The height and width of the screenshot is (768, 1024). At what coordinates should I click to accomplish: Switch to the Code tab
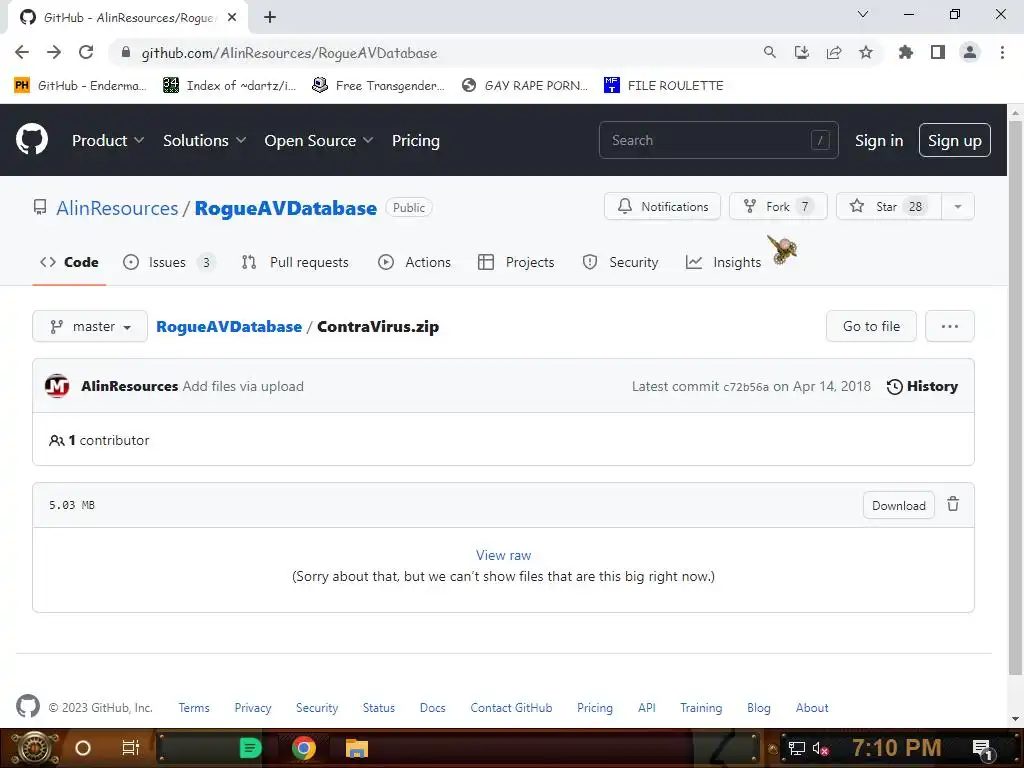[69, 262]
